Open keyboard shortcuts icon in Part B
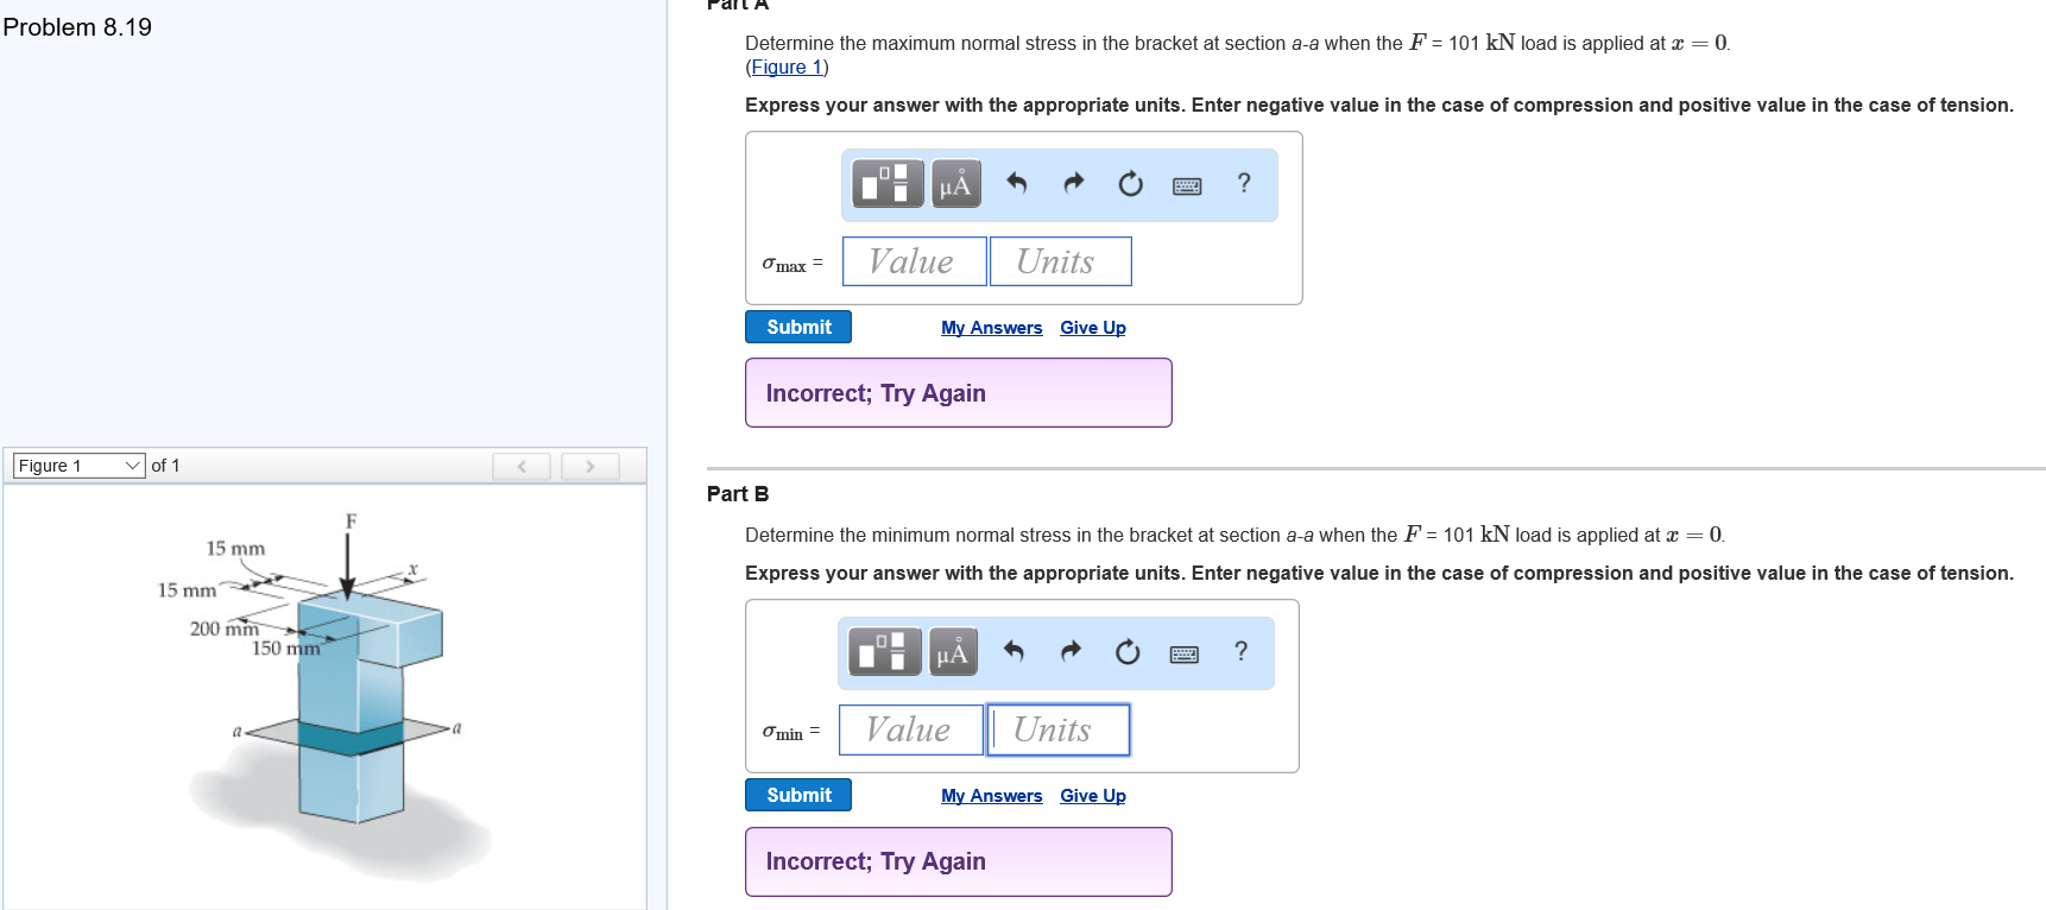Image resolution: width=2046 pixels, height=910 pixels. (x=1184, y=653)
